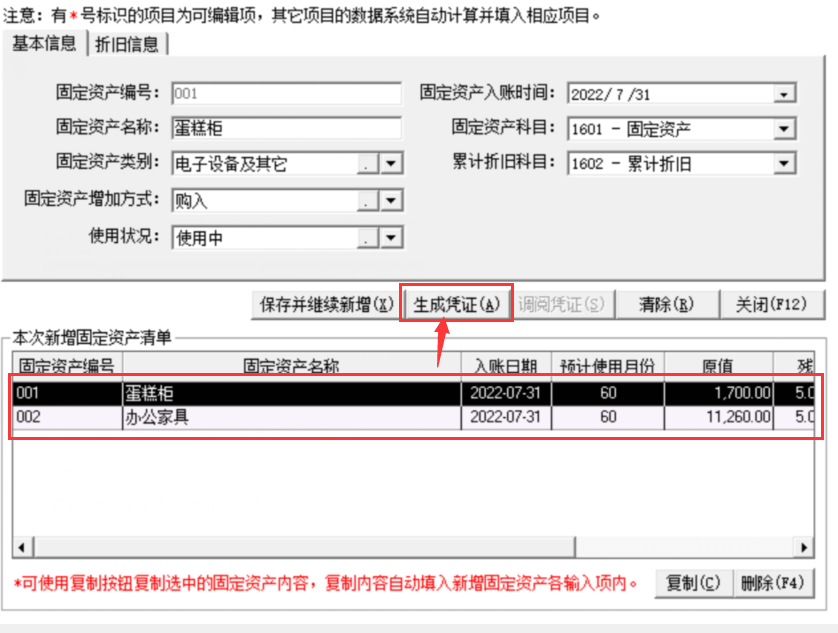This screenshot has height=633, width=838.
Task: Select the 002 办公家具 row
Action: tap(413, 417)
